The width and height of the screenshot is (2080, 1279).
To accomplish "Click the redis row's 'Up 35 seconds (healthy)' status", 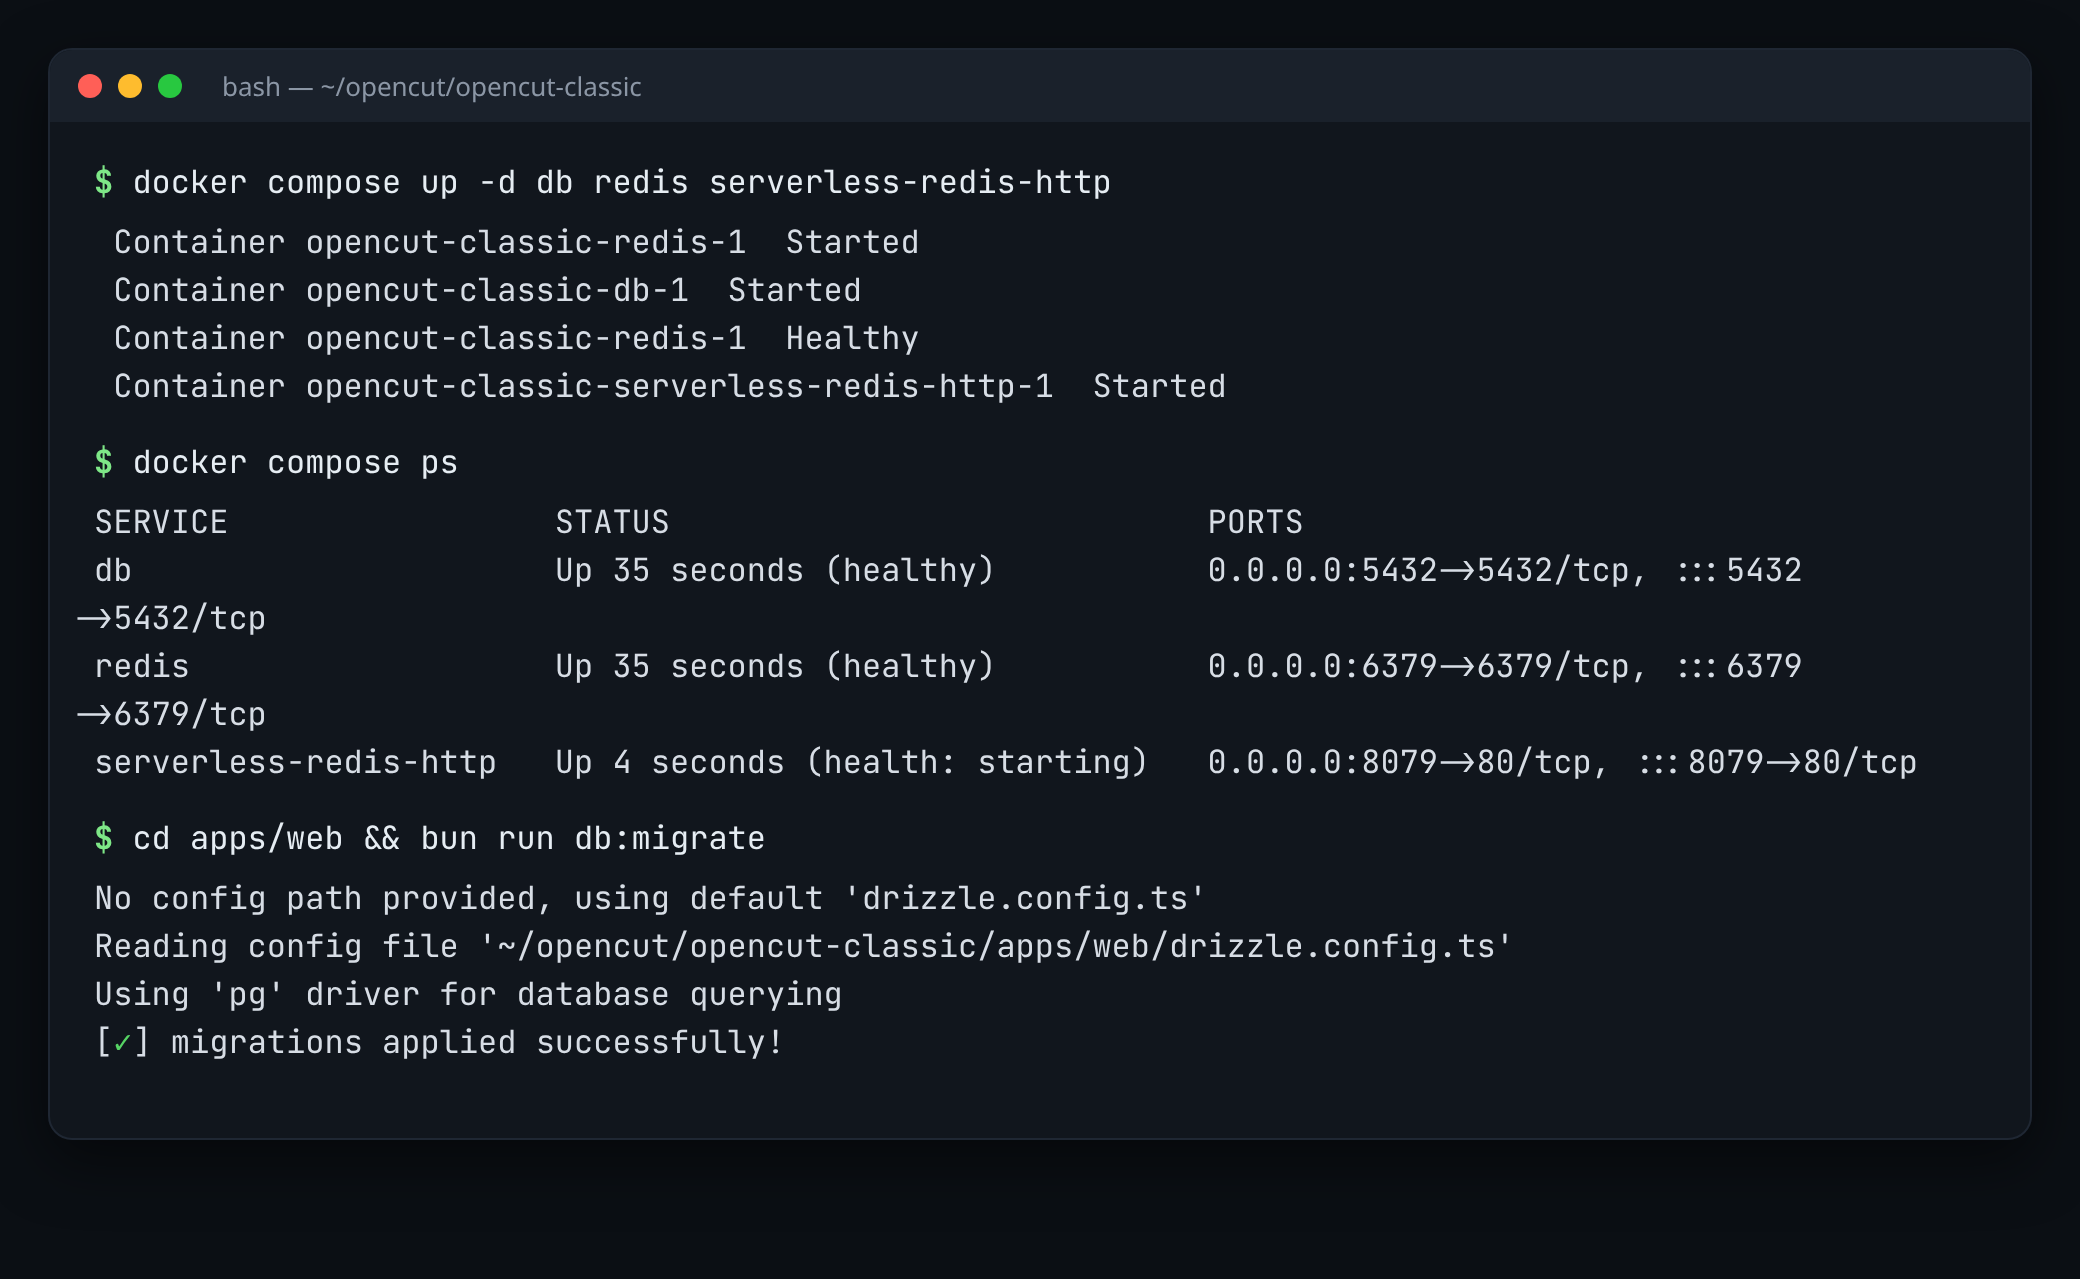I will 775,666.
